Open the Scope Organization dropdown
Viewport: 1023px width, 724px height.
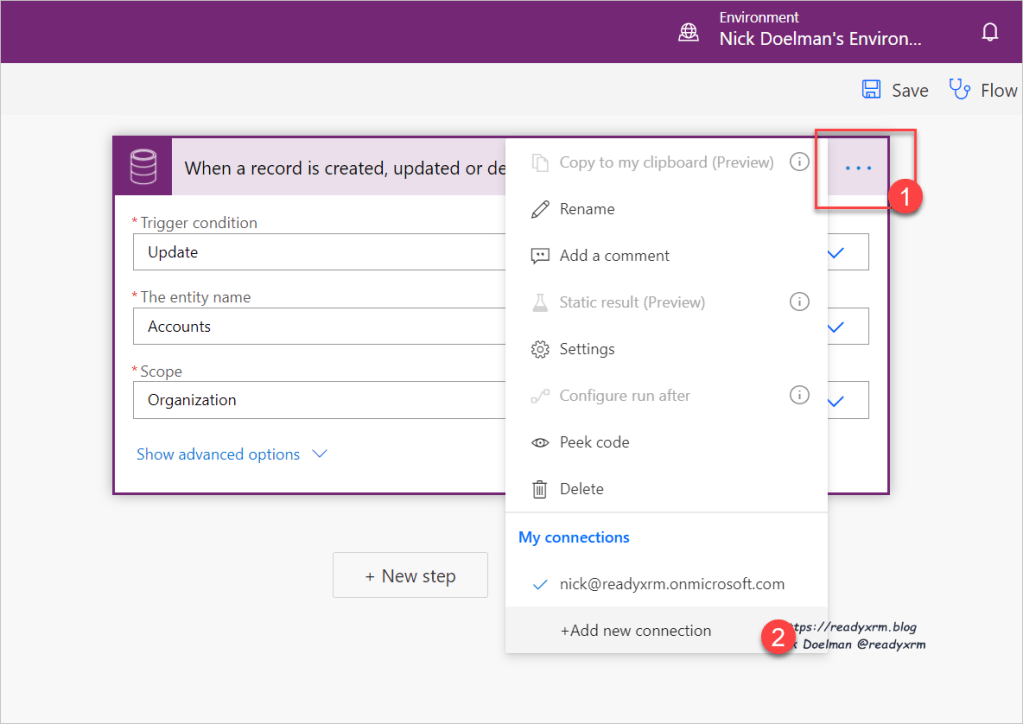click(836, 400)
